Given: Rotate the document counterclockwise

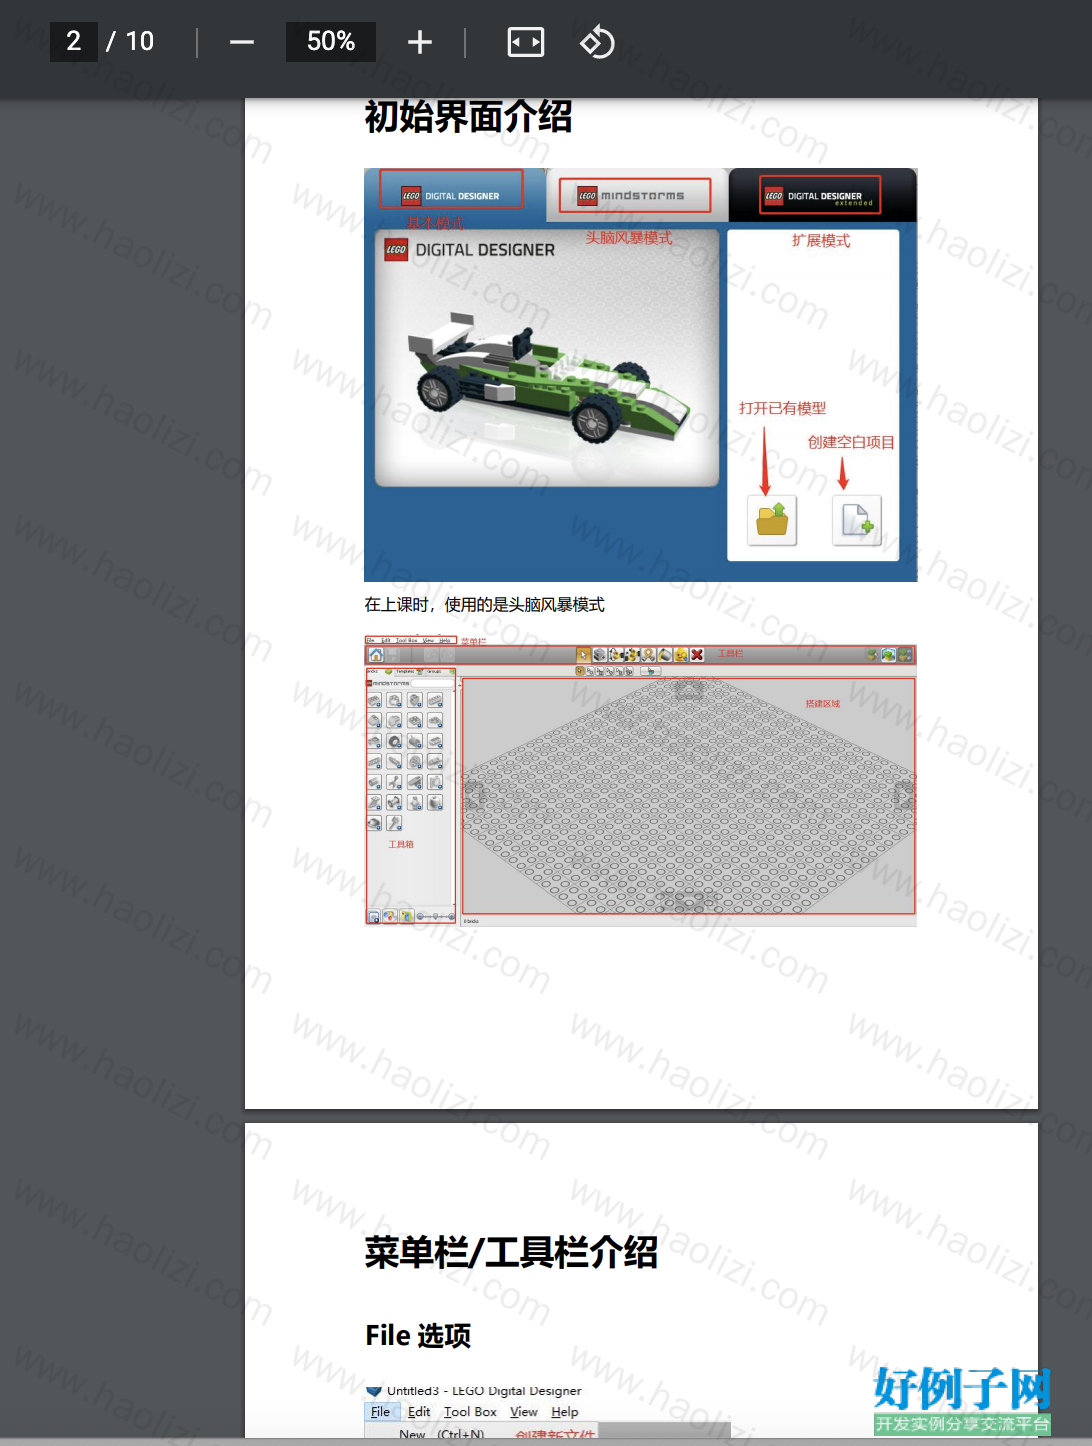Looking at the screenshot, I should pyautogui.click(x=597, y=42).
